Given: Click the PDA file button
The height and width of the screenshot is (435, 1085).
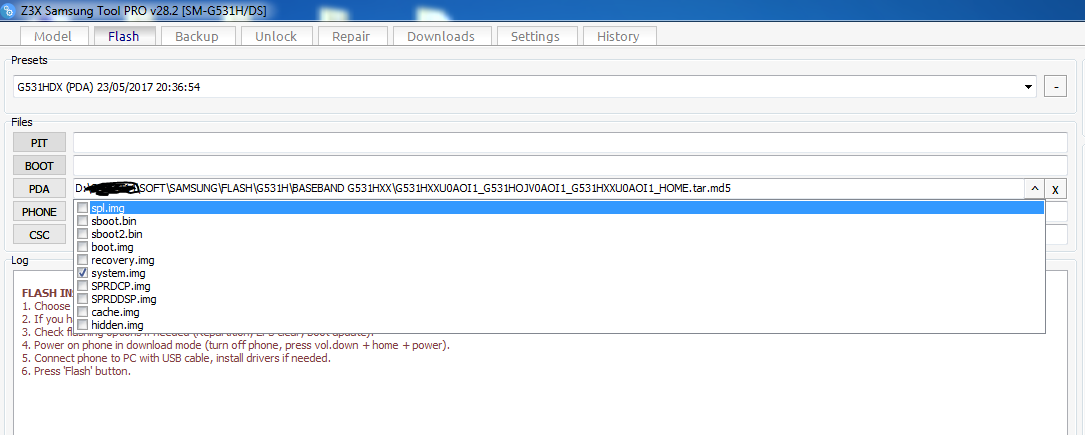Looking at the screenshot, I should coord(39,189).
